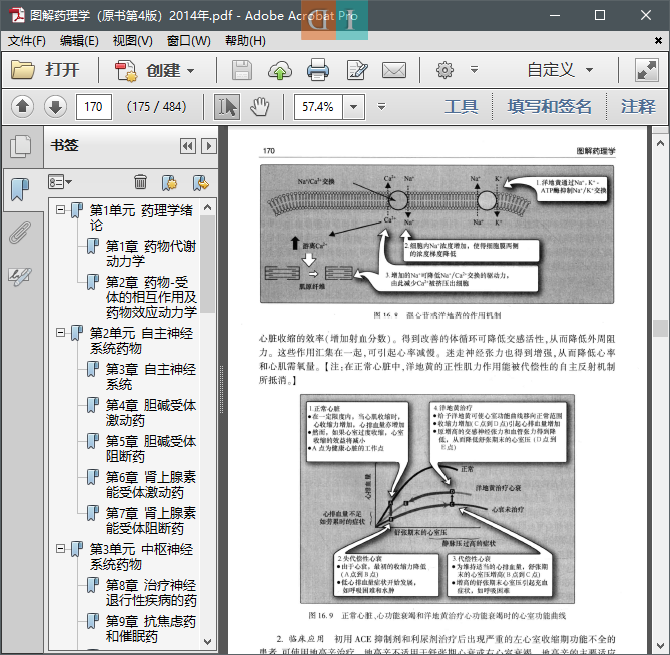The image size is (670, 655).
Task: Open bookmark 第9章 抗焦虑药和催眠药
Action: click(150, 629)
